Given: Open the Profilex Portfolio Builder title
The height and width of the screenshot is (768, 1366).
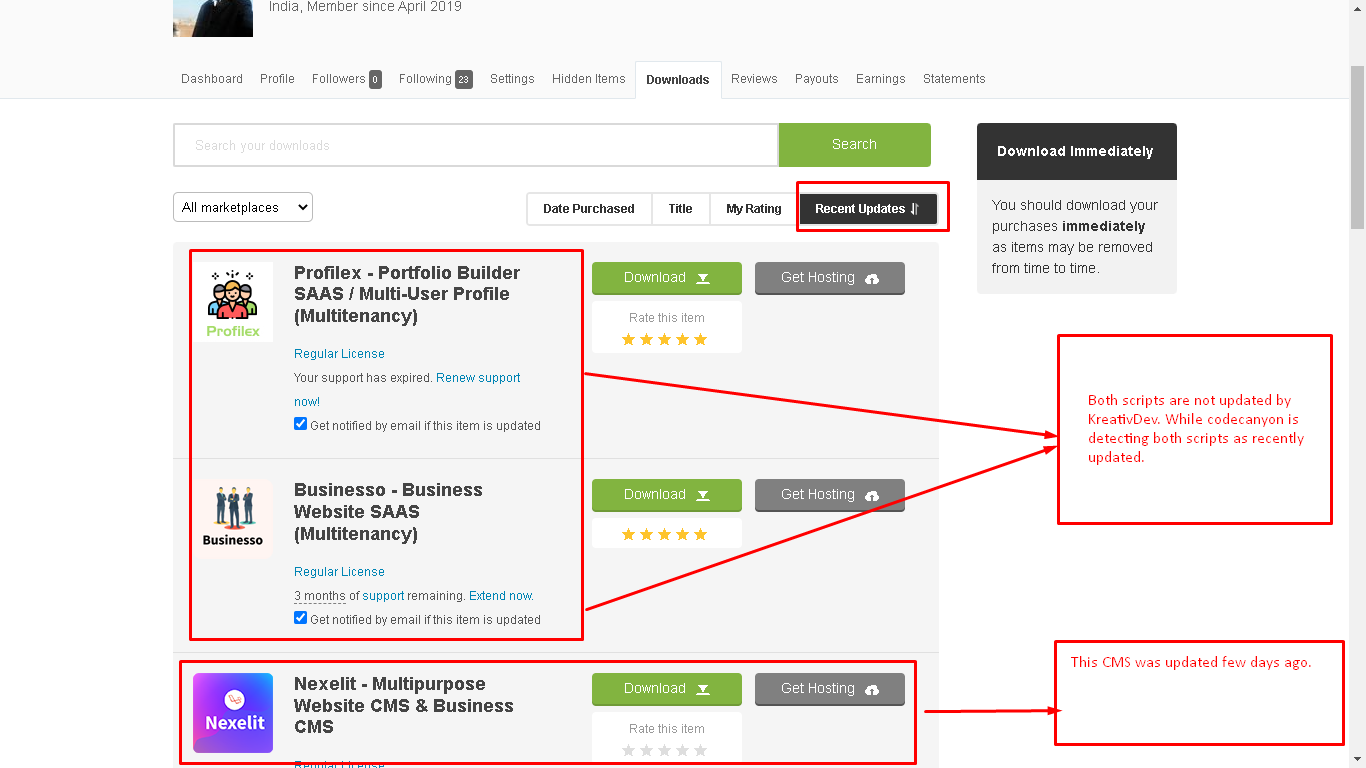Looking at the screenshot, I should pyautogui.click(x=407, y=294).
